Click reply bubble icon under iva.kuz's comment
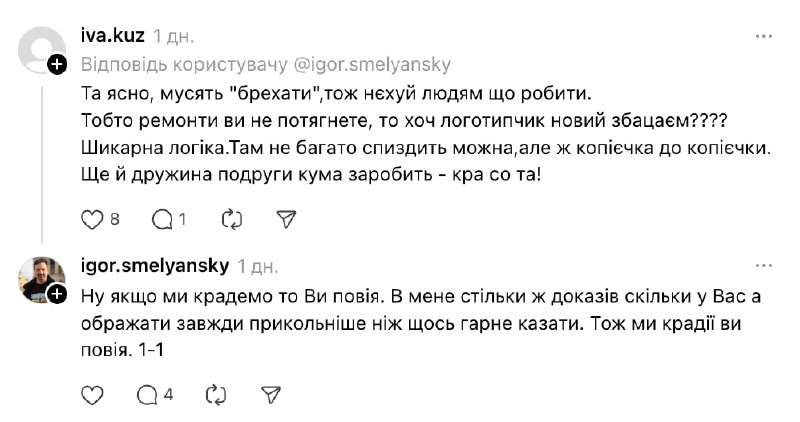Image resolution: width=800 pixels, height=422 pixels. pyautogui.click(x=161, y=218)
